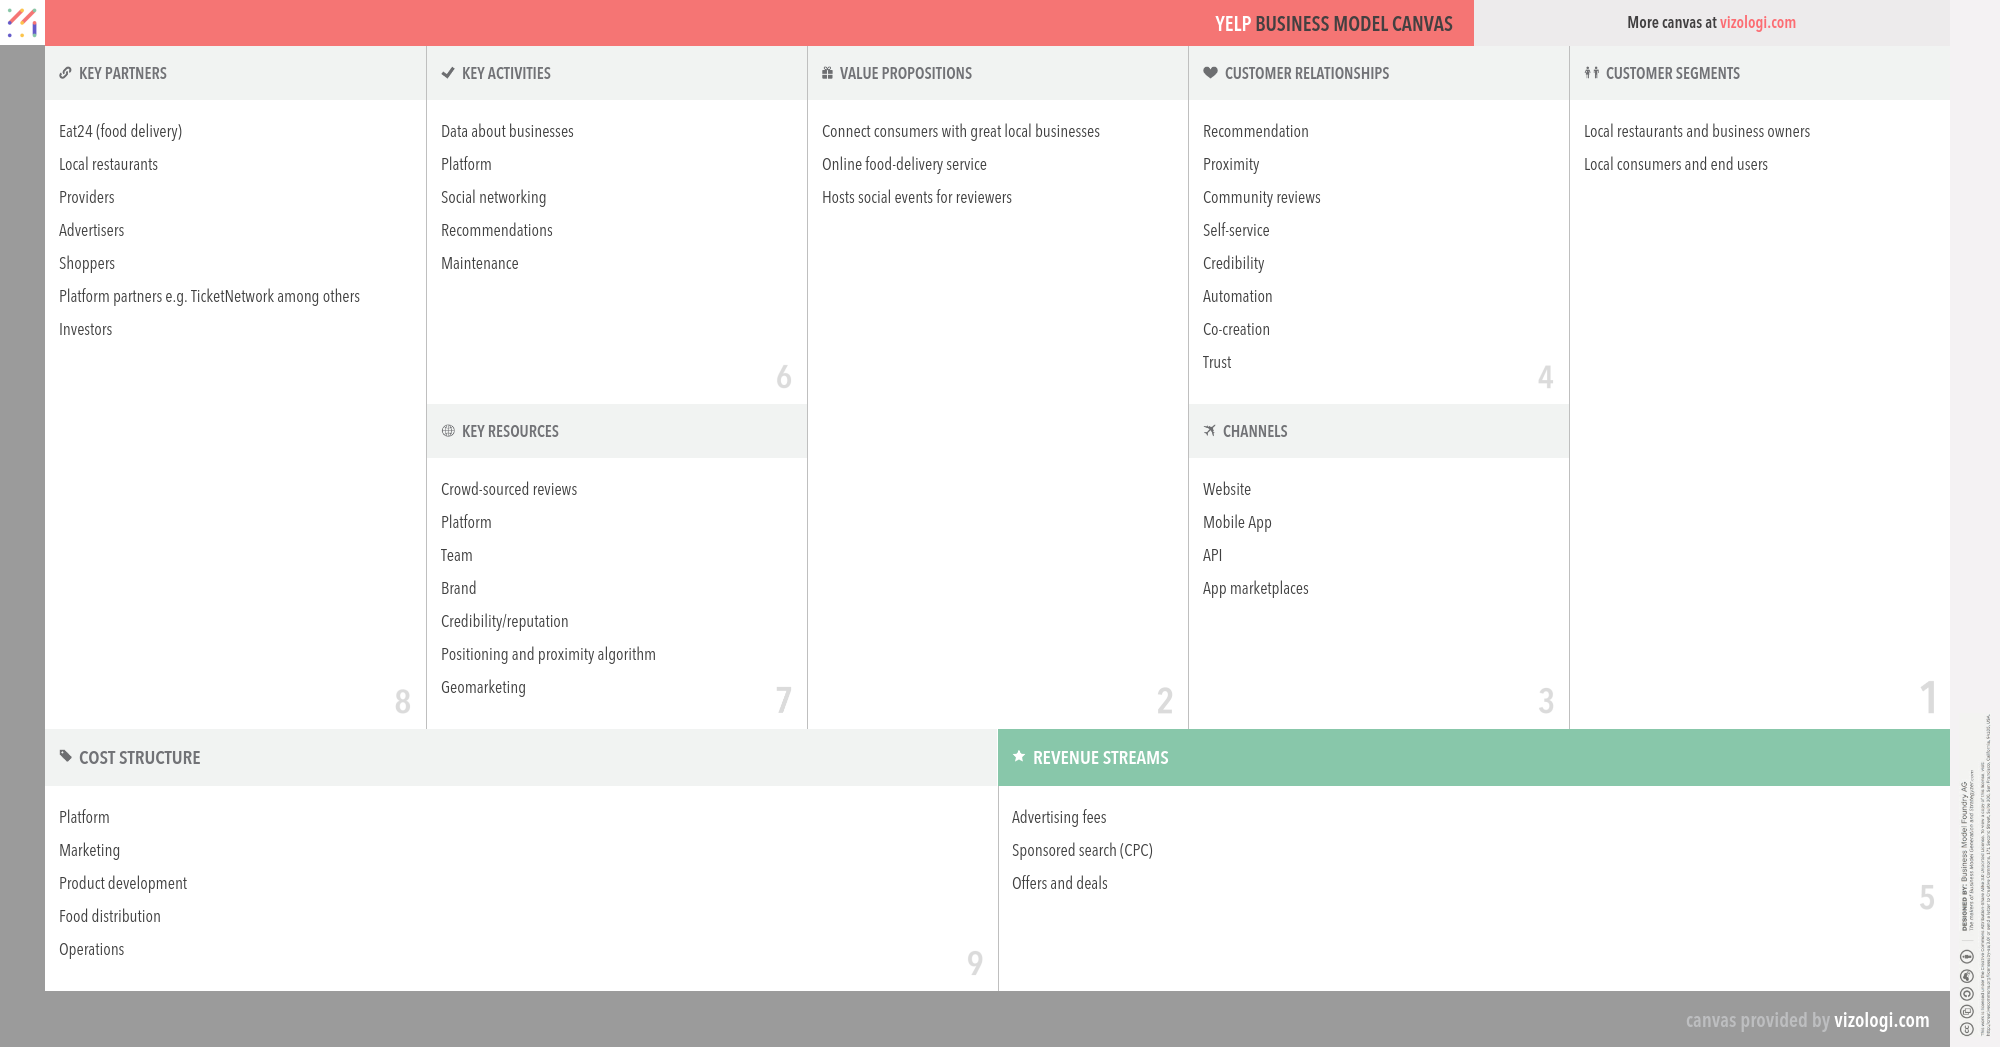The height and width of the screenshot is (1047, 2000).
Task: Click the Revenue Streams star icon
Action: click(x=1019, y=756)
